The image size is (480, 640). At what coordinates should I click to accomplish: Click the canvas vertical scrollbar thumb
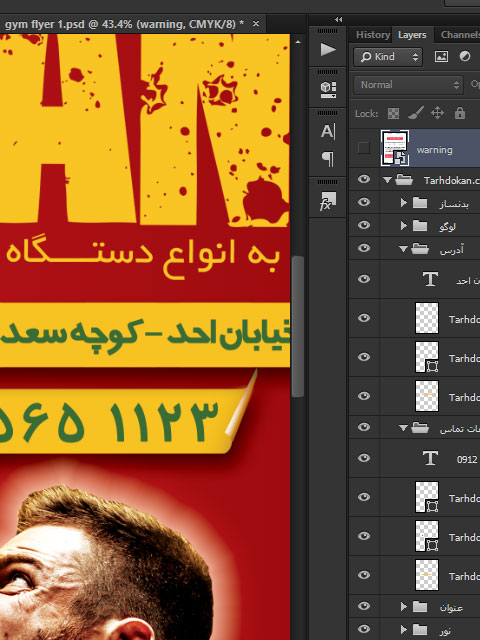[x=298, y=327]
